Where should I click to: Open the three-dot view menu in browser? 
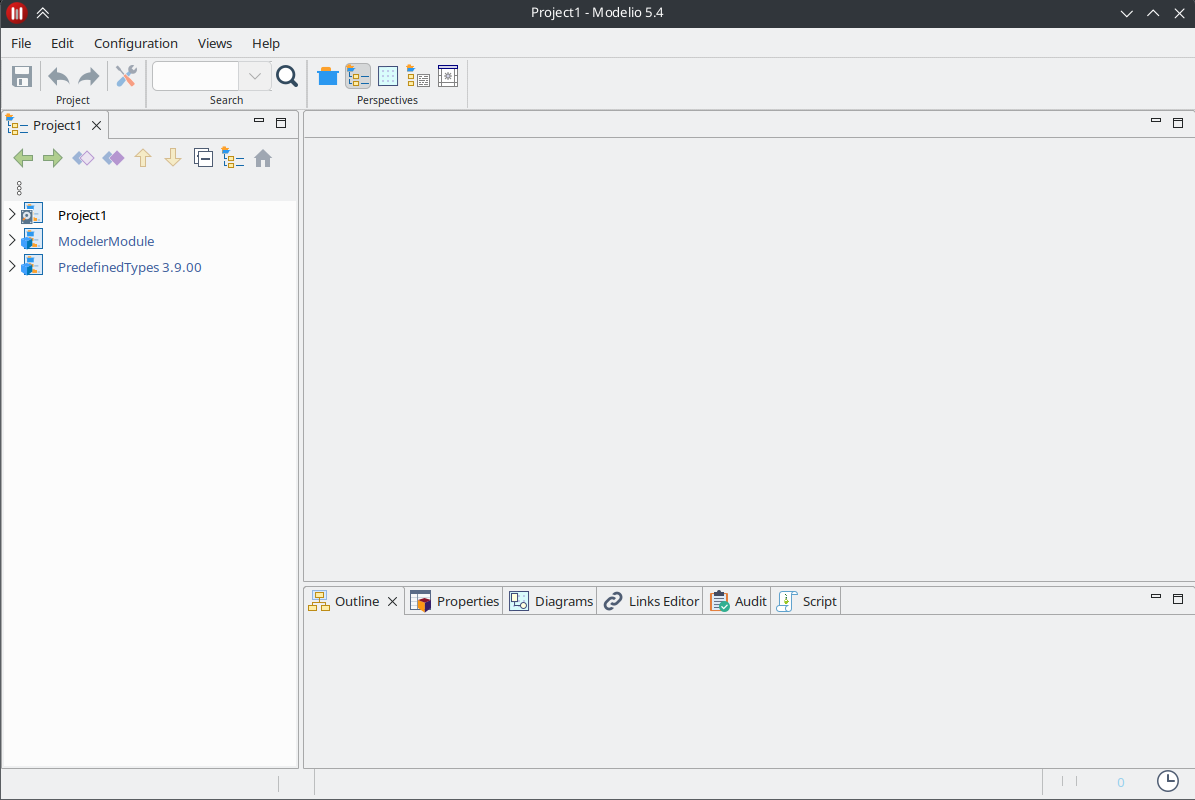(x=19, y=187)
